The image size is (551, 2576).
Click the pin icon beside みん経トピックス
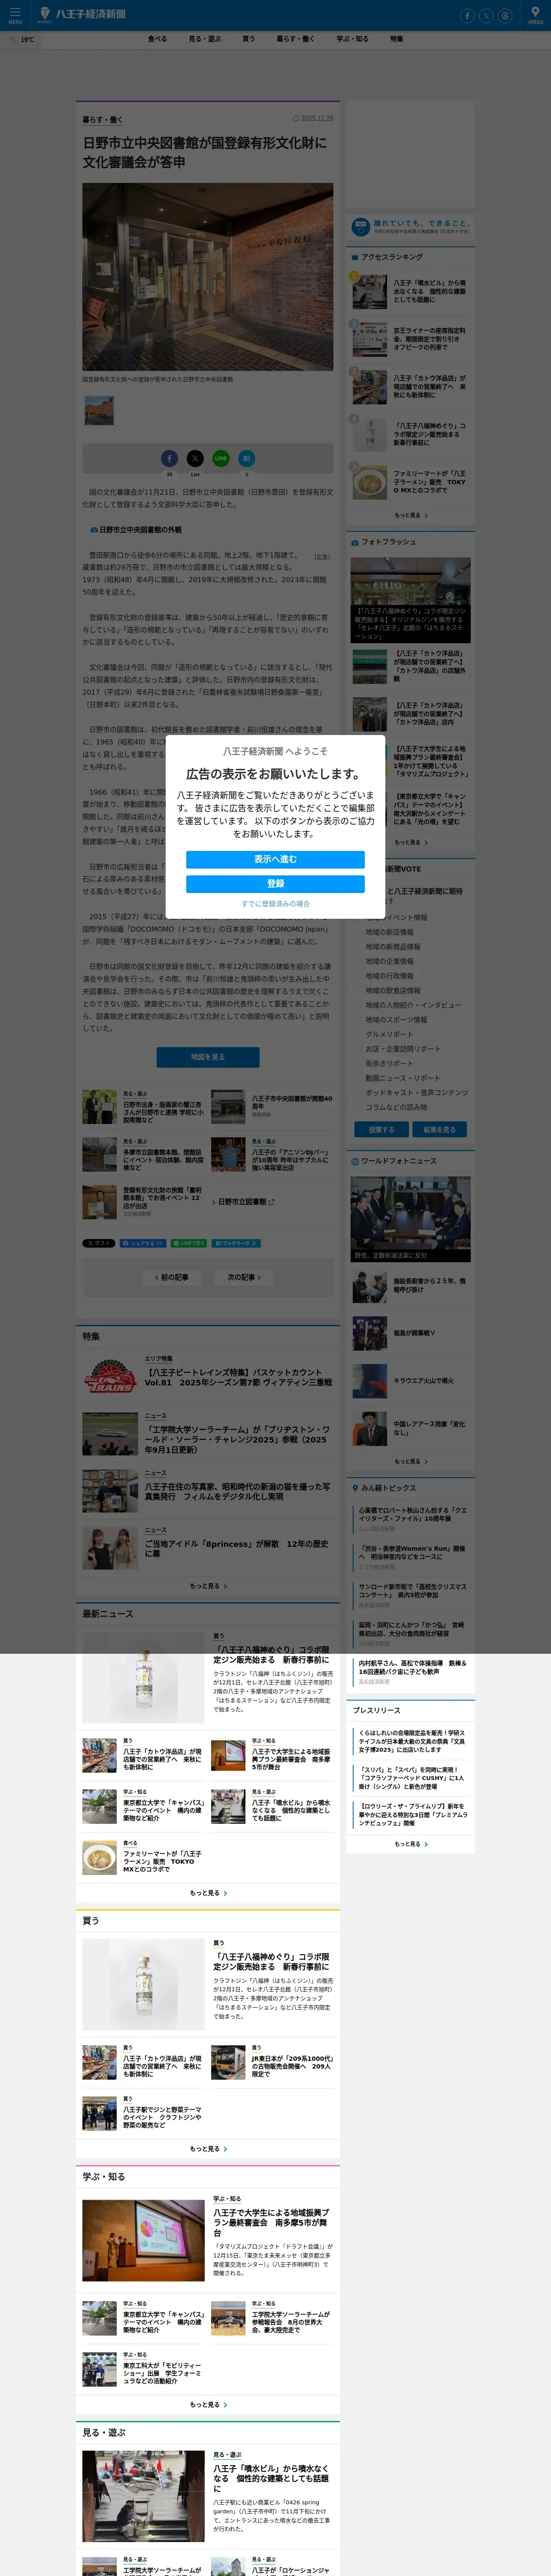[354, 1488]
